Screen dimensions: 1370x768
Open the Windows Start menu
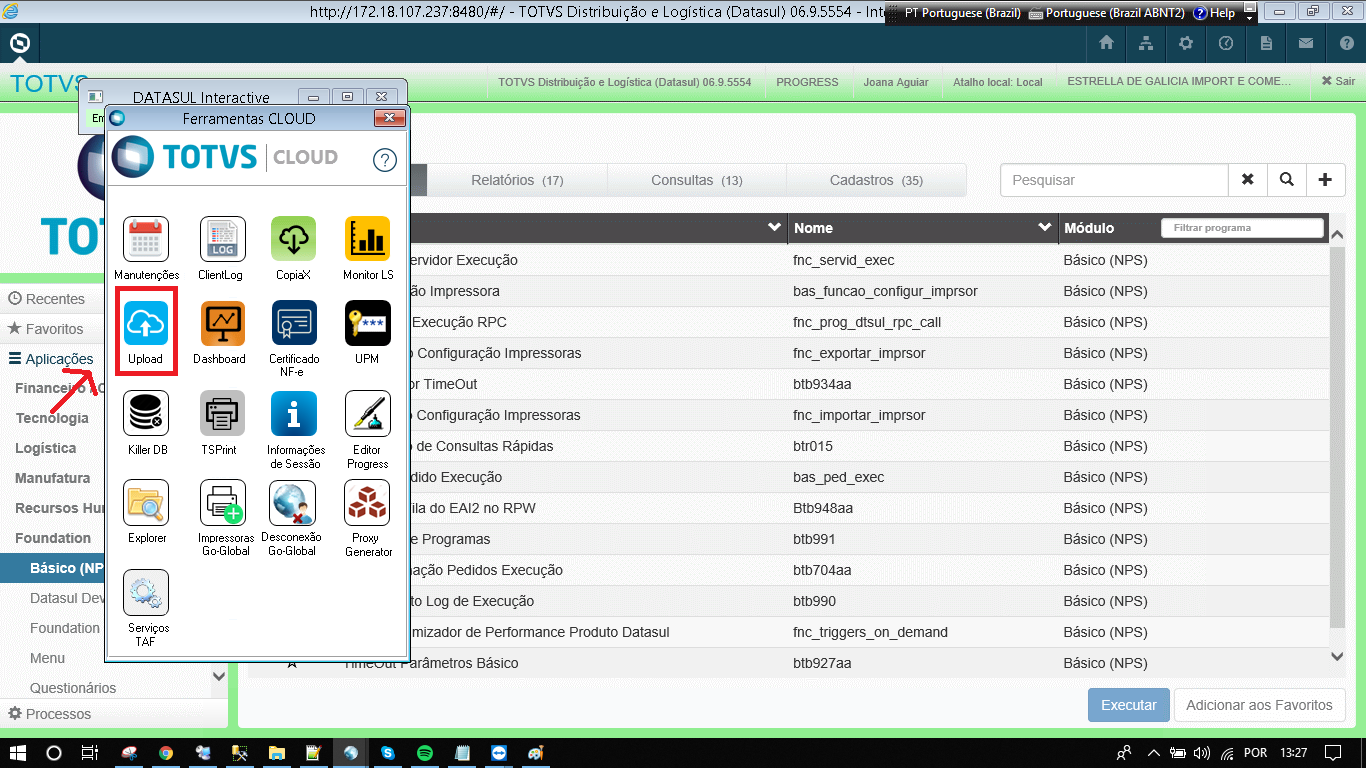point(18,753)
